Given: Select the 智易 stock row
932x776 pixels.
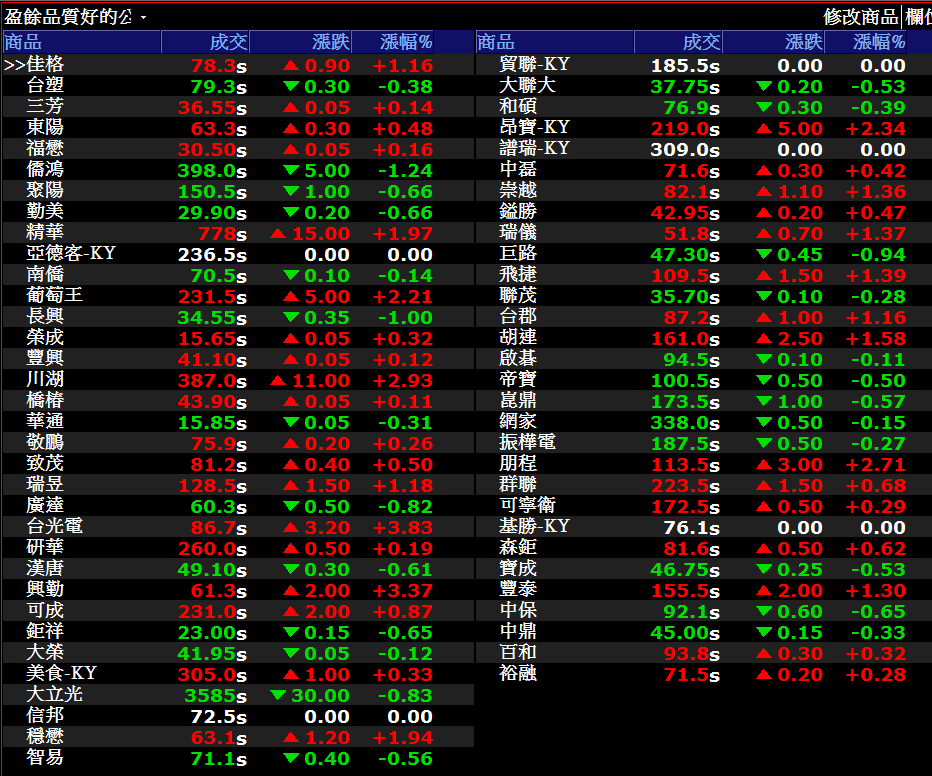Looking at the screenshot, I should [x=45, y=758].
